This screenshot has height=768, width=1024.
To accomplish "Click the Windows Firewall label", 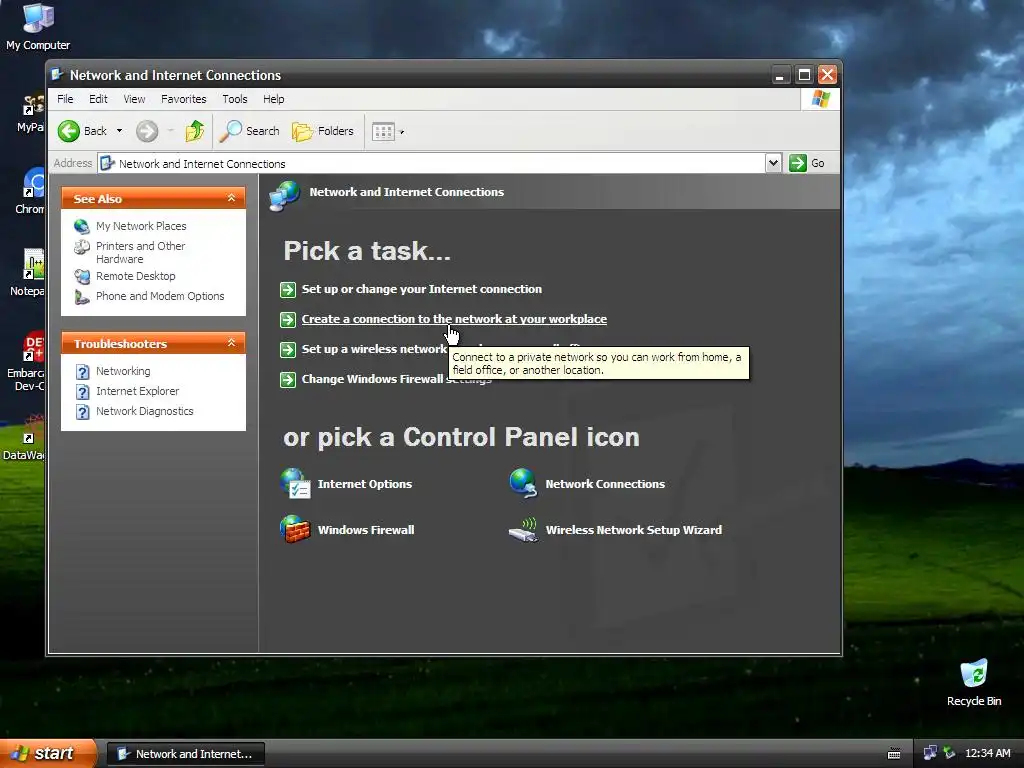I will (x=366, y=530).
